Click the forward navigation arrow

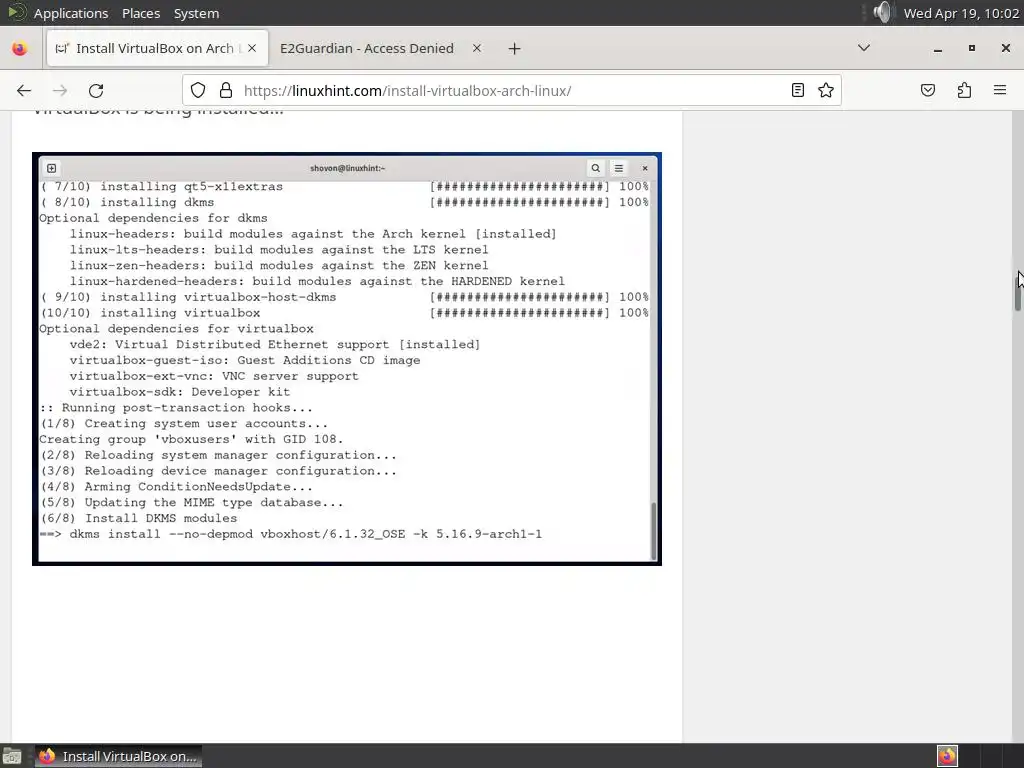(60, 91)
